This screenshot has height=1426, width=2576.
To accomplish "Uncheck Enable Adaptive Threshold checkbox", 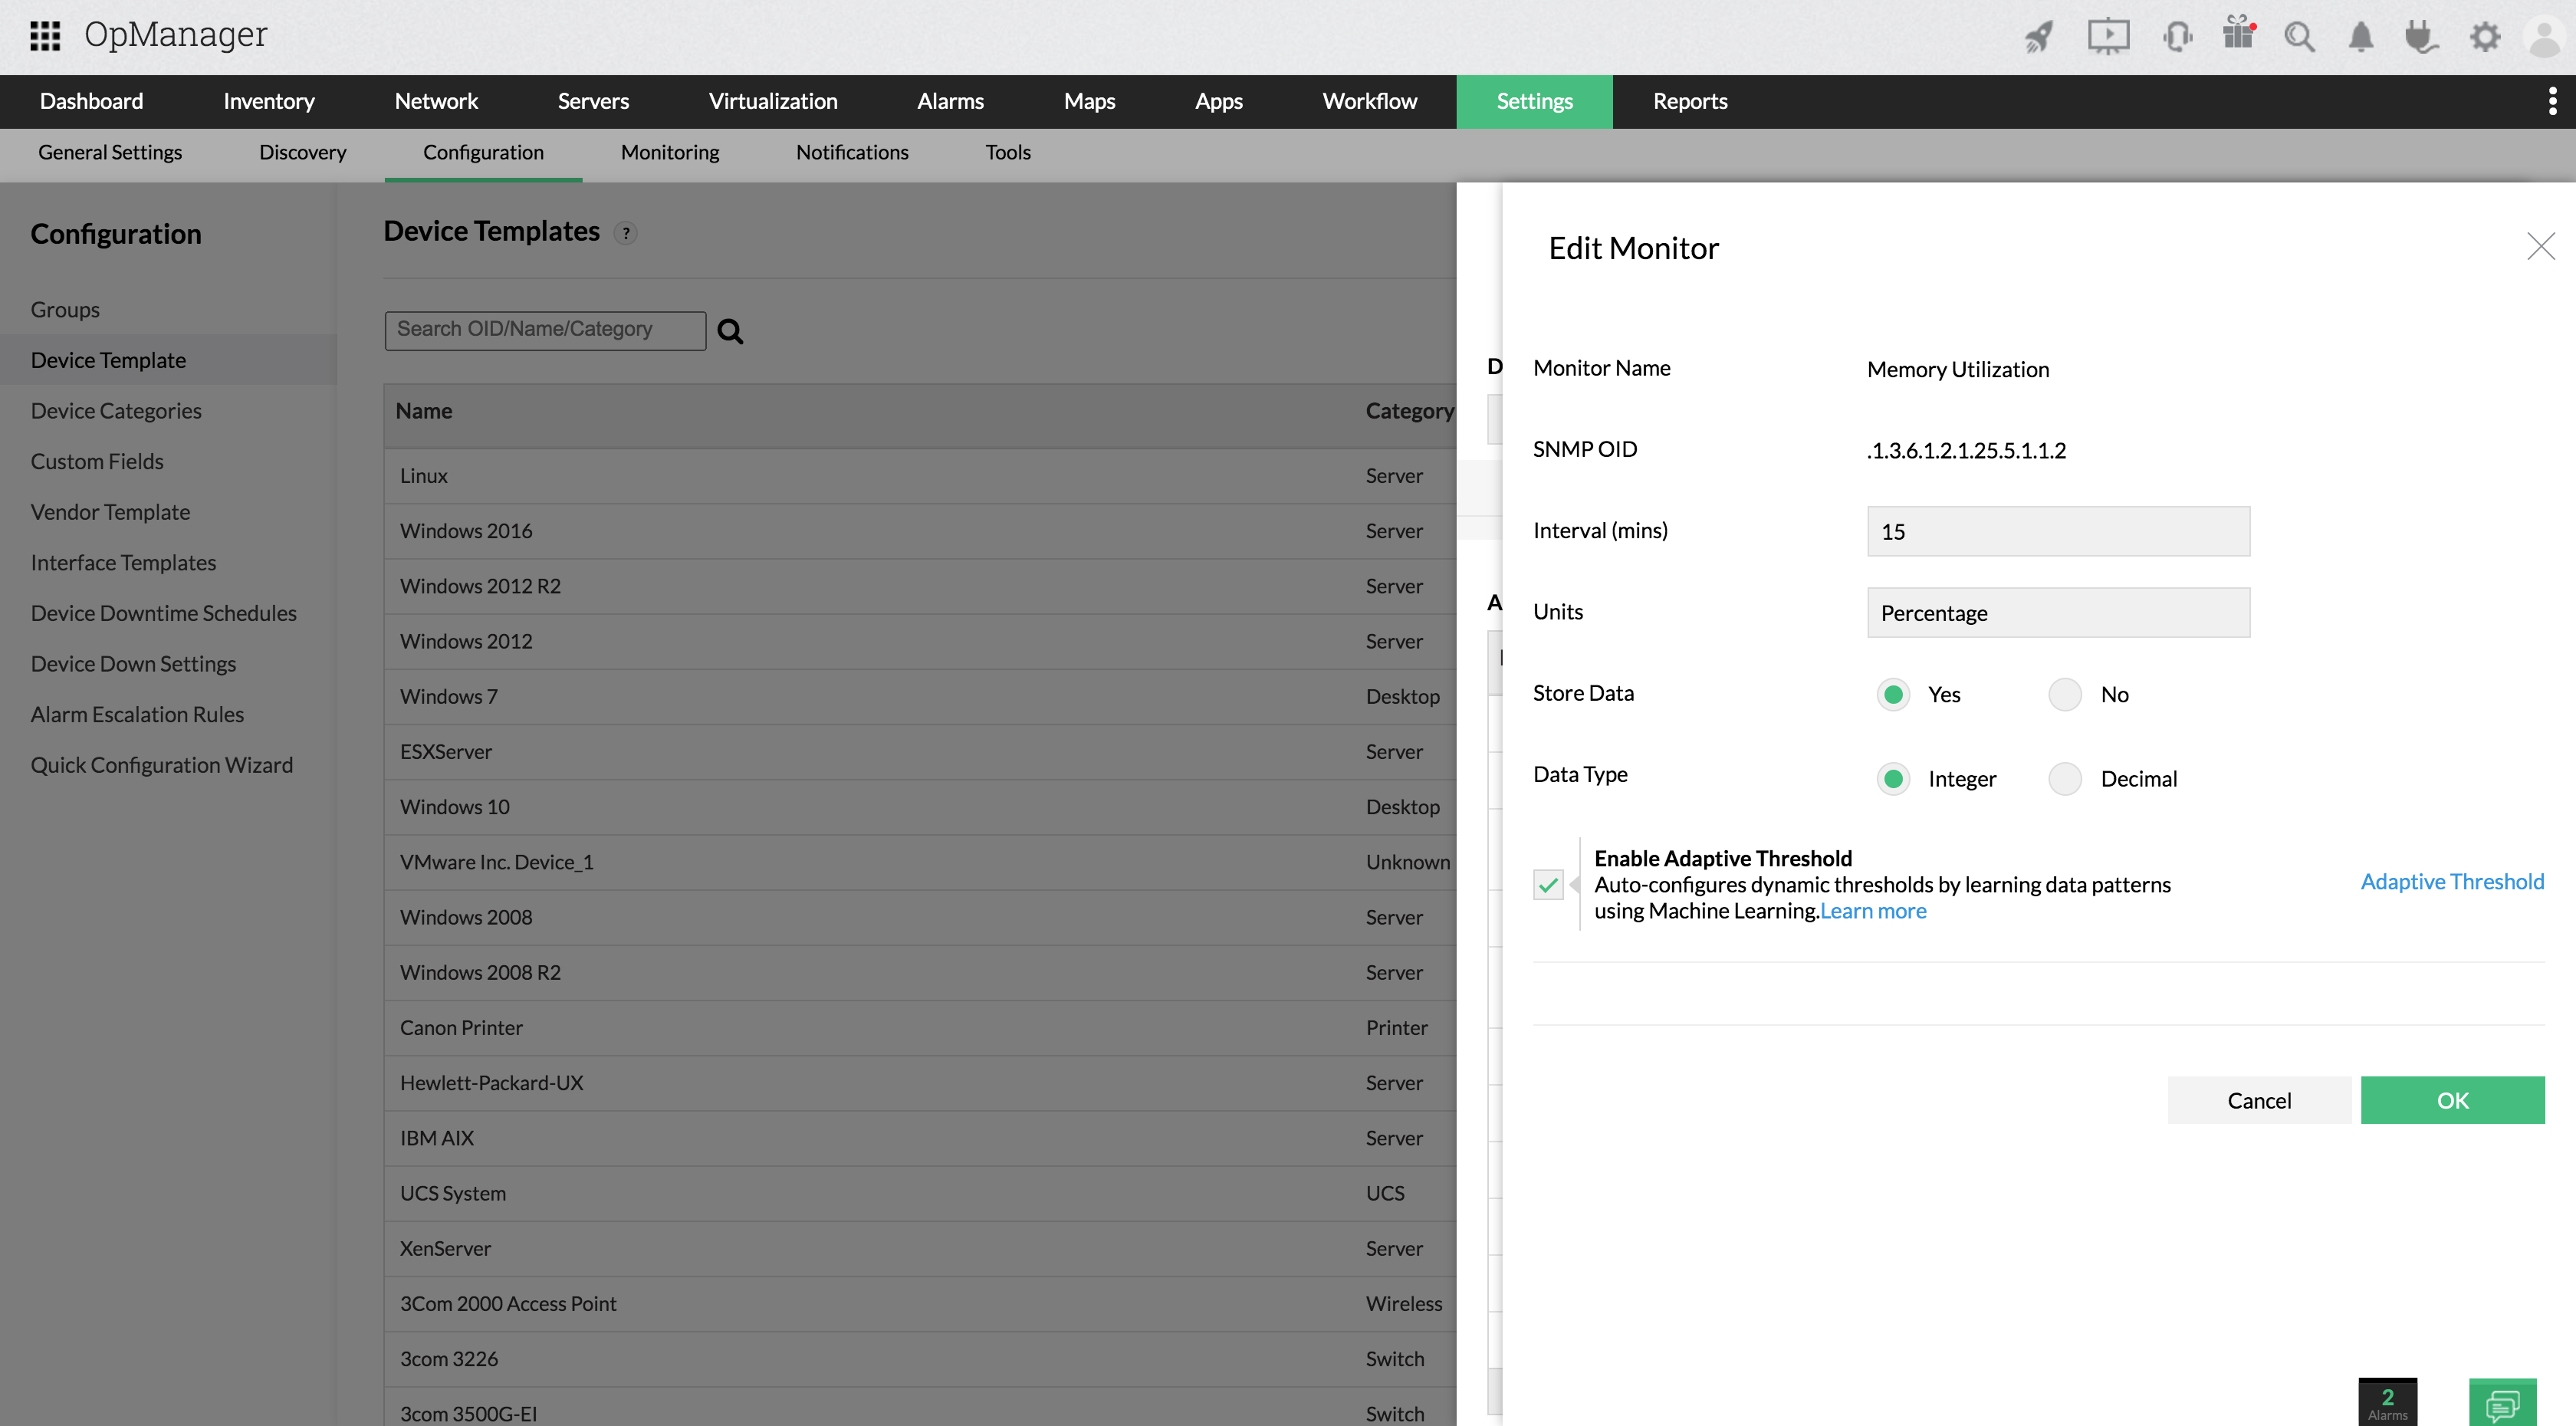I will tap(1548, 884).
